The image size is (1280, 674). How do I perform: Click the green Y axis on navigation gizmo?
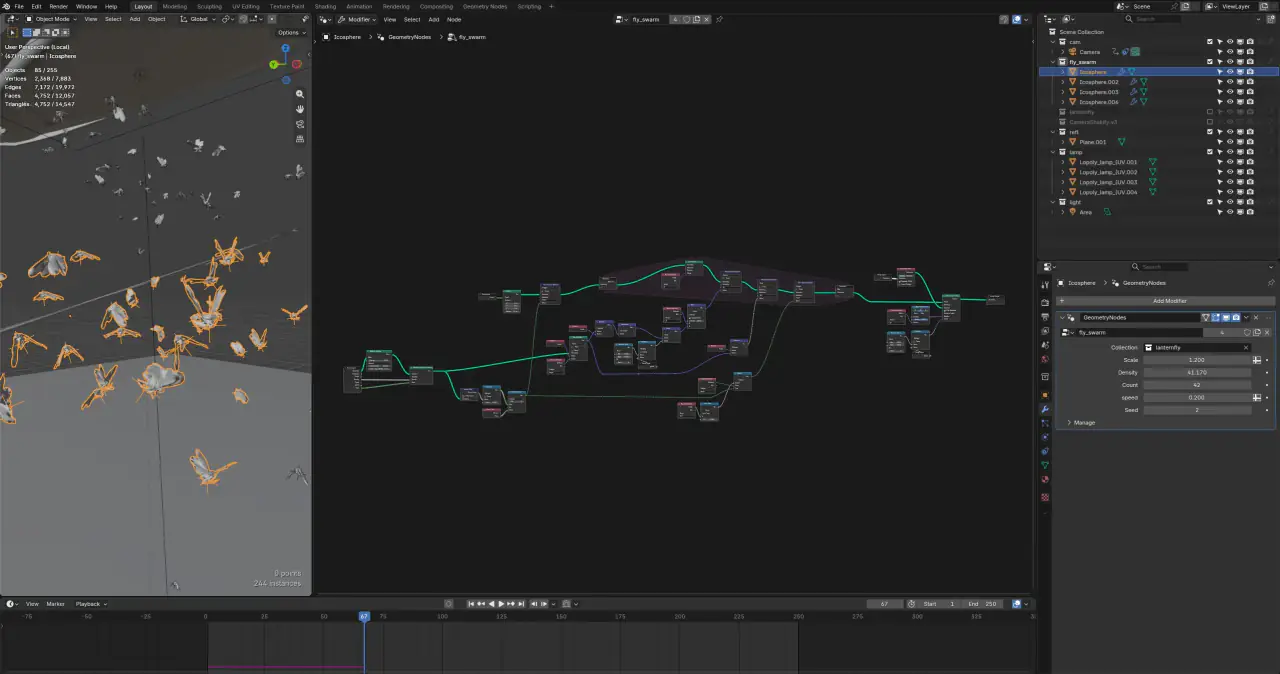point(275,65)
